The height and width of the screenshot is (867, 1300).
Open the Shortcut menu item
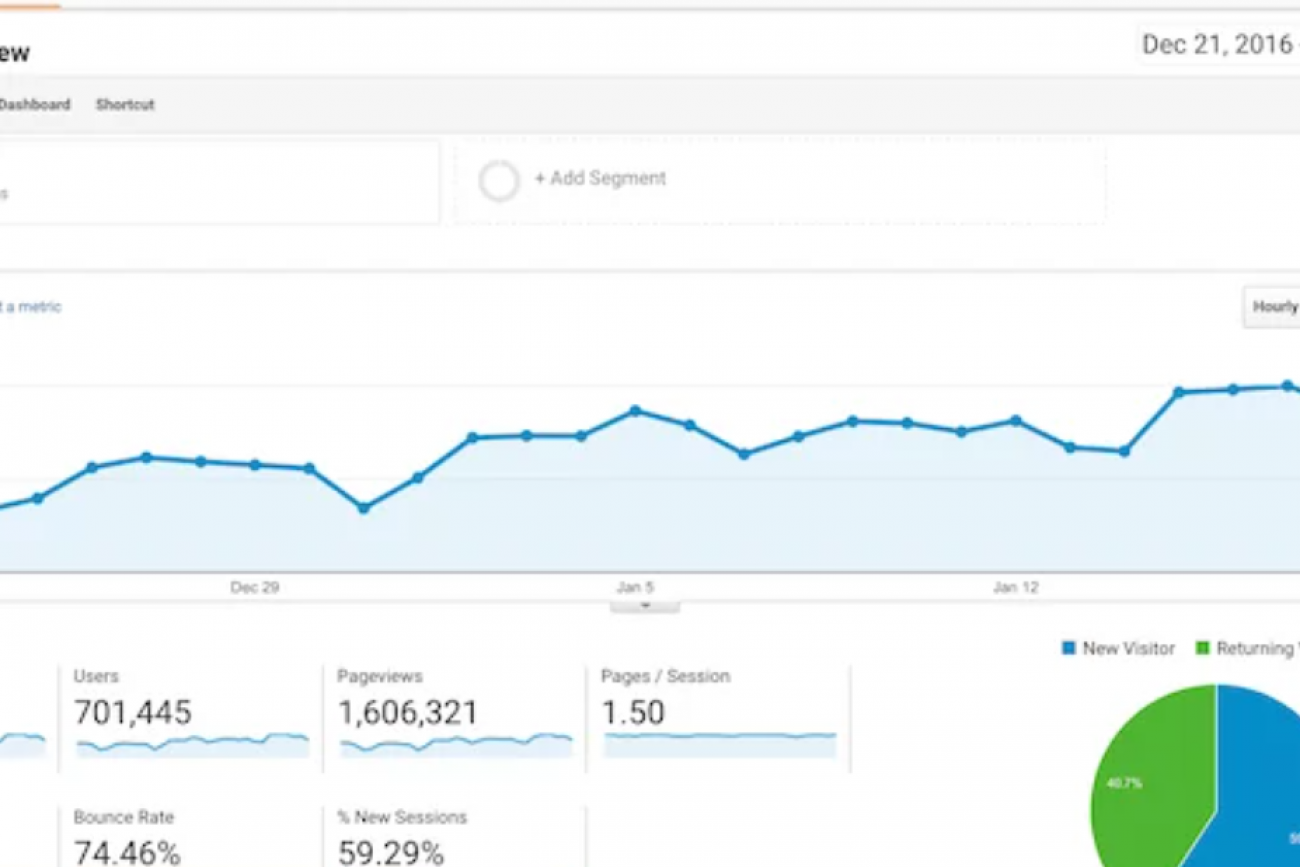tap(125, 104)
